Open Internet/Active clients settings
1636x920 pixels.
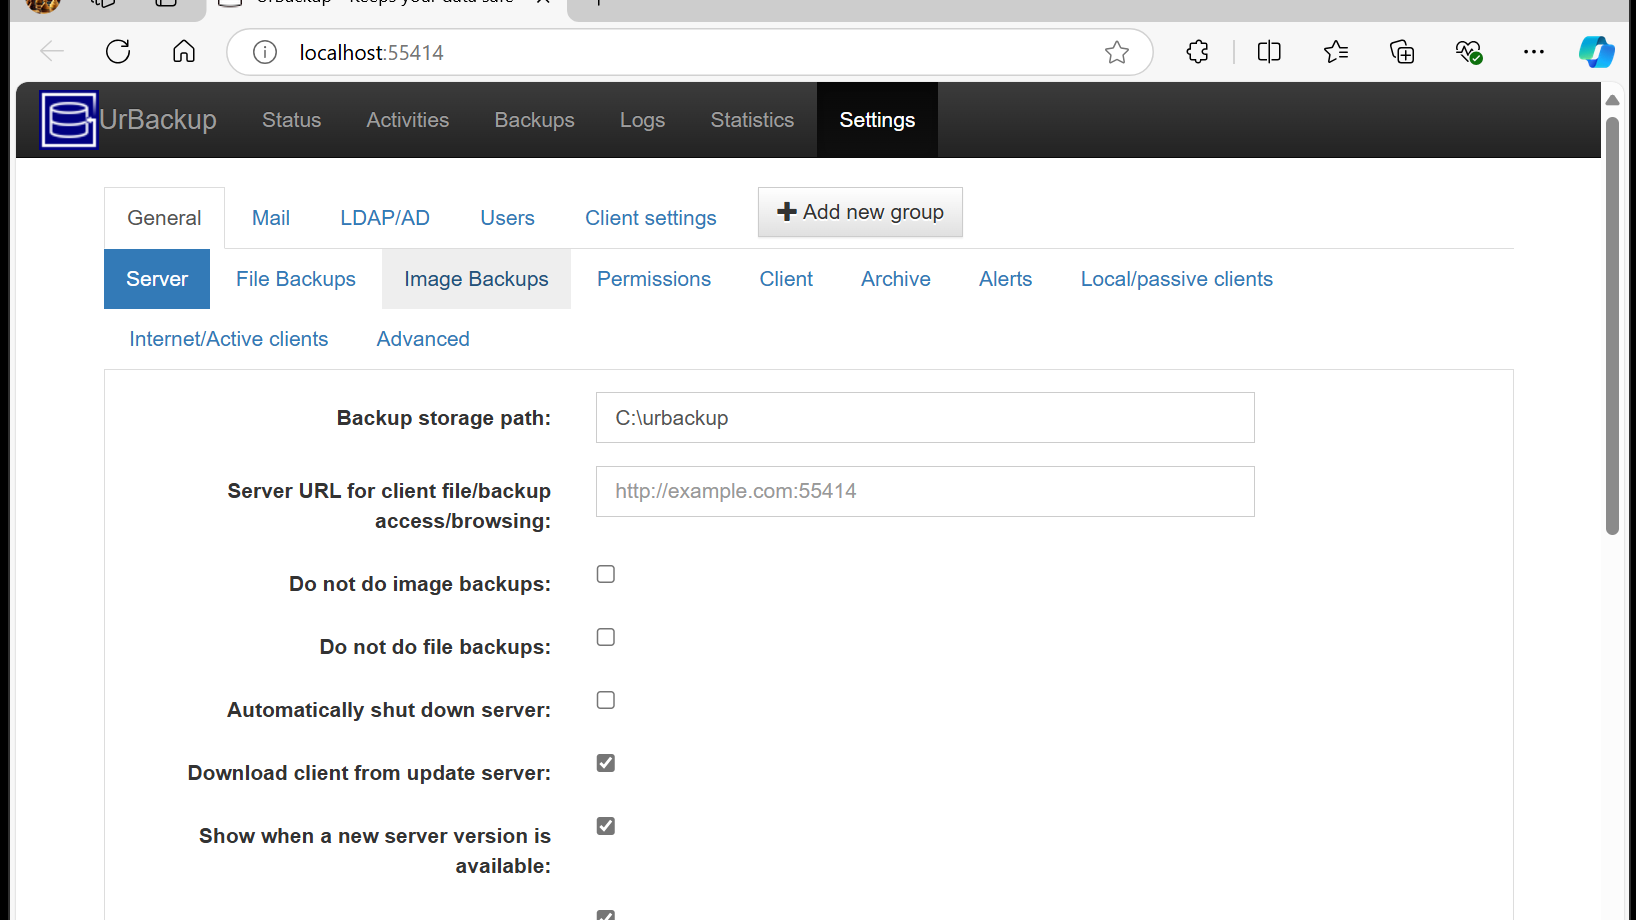point(229,339)
